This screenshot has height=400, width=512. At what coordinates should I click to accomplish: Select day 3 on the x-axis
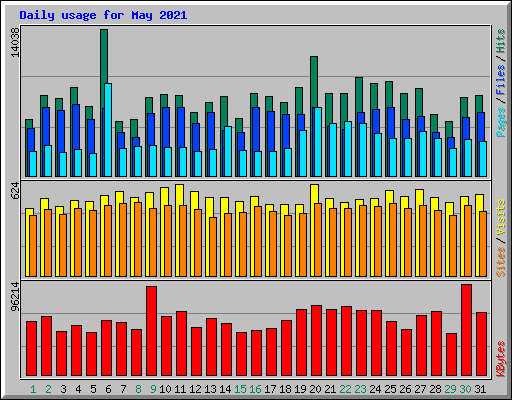(63, 389)
